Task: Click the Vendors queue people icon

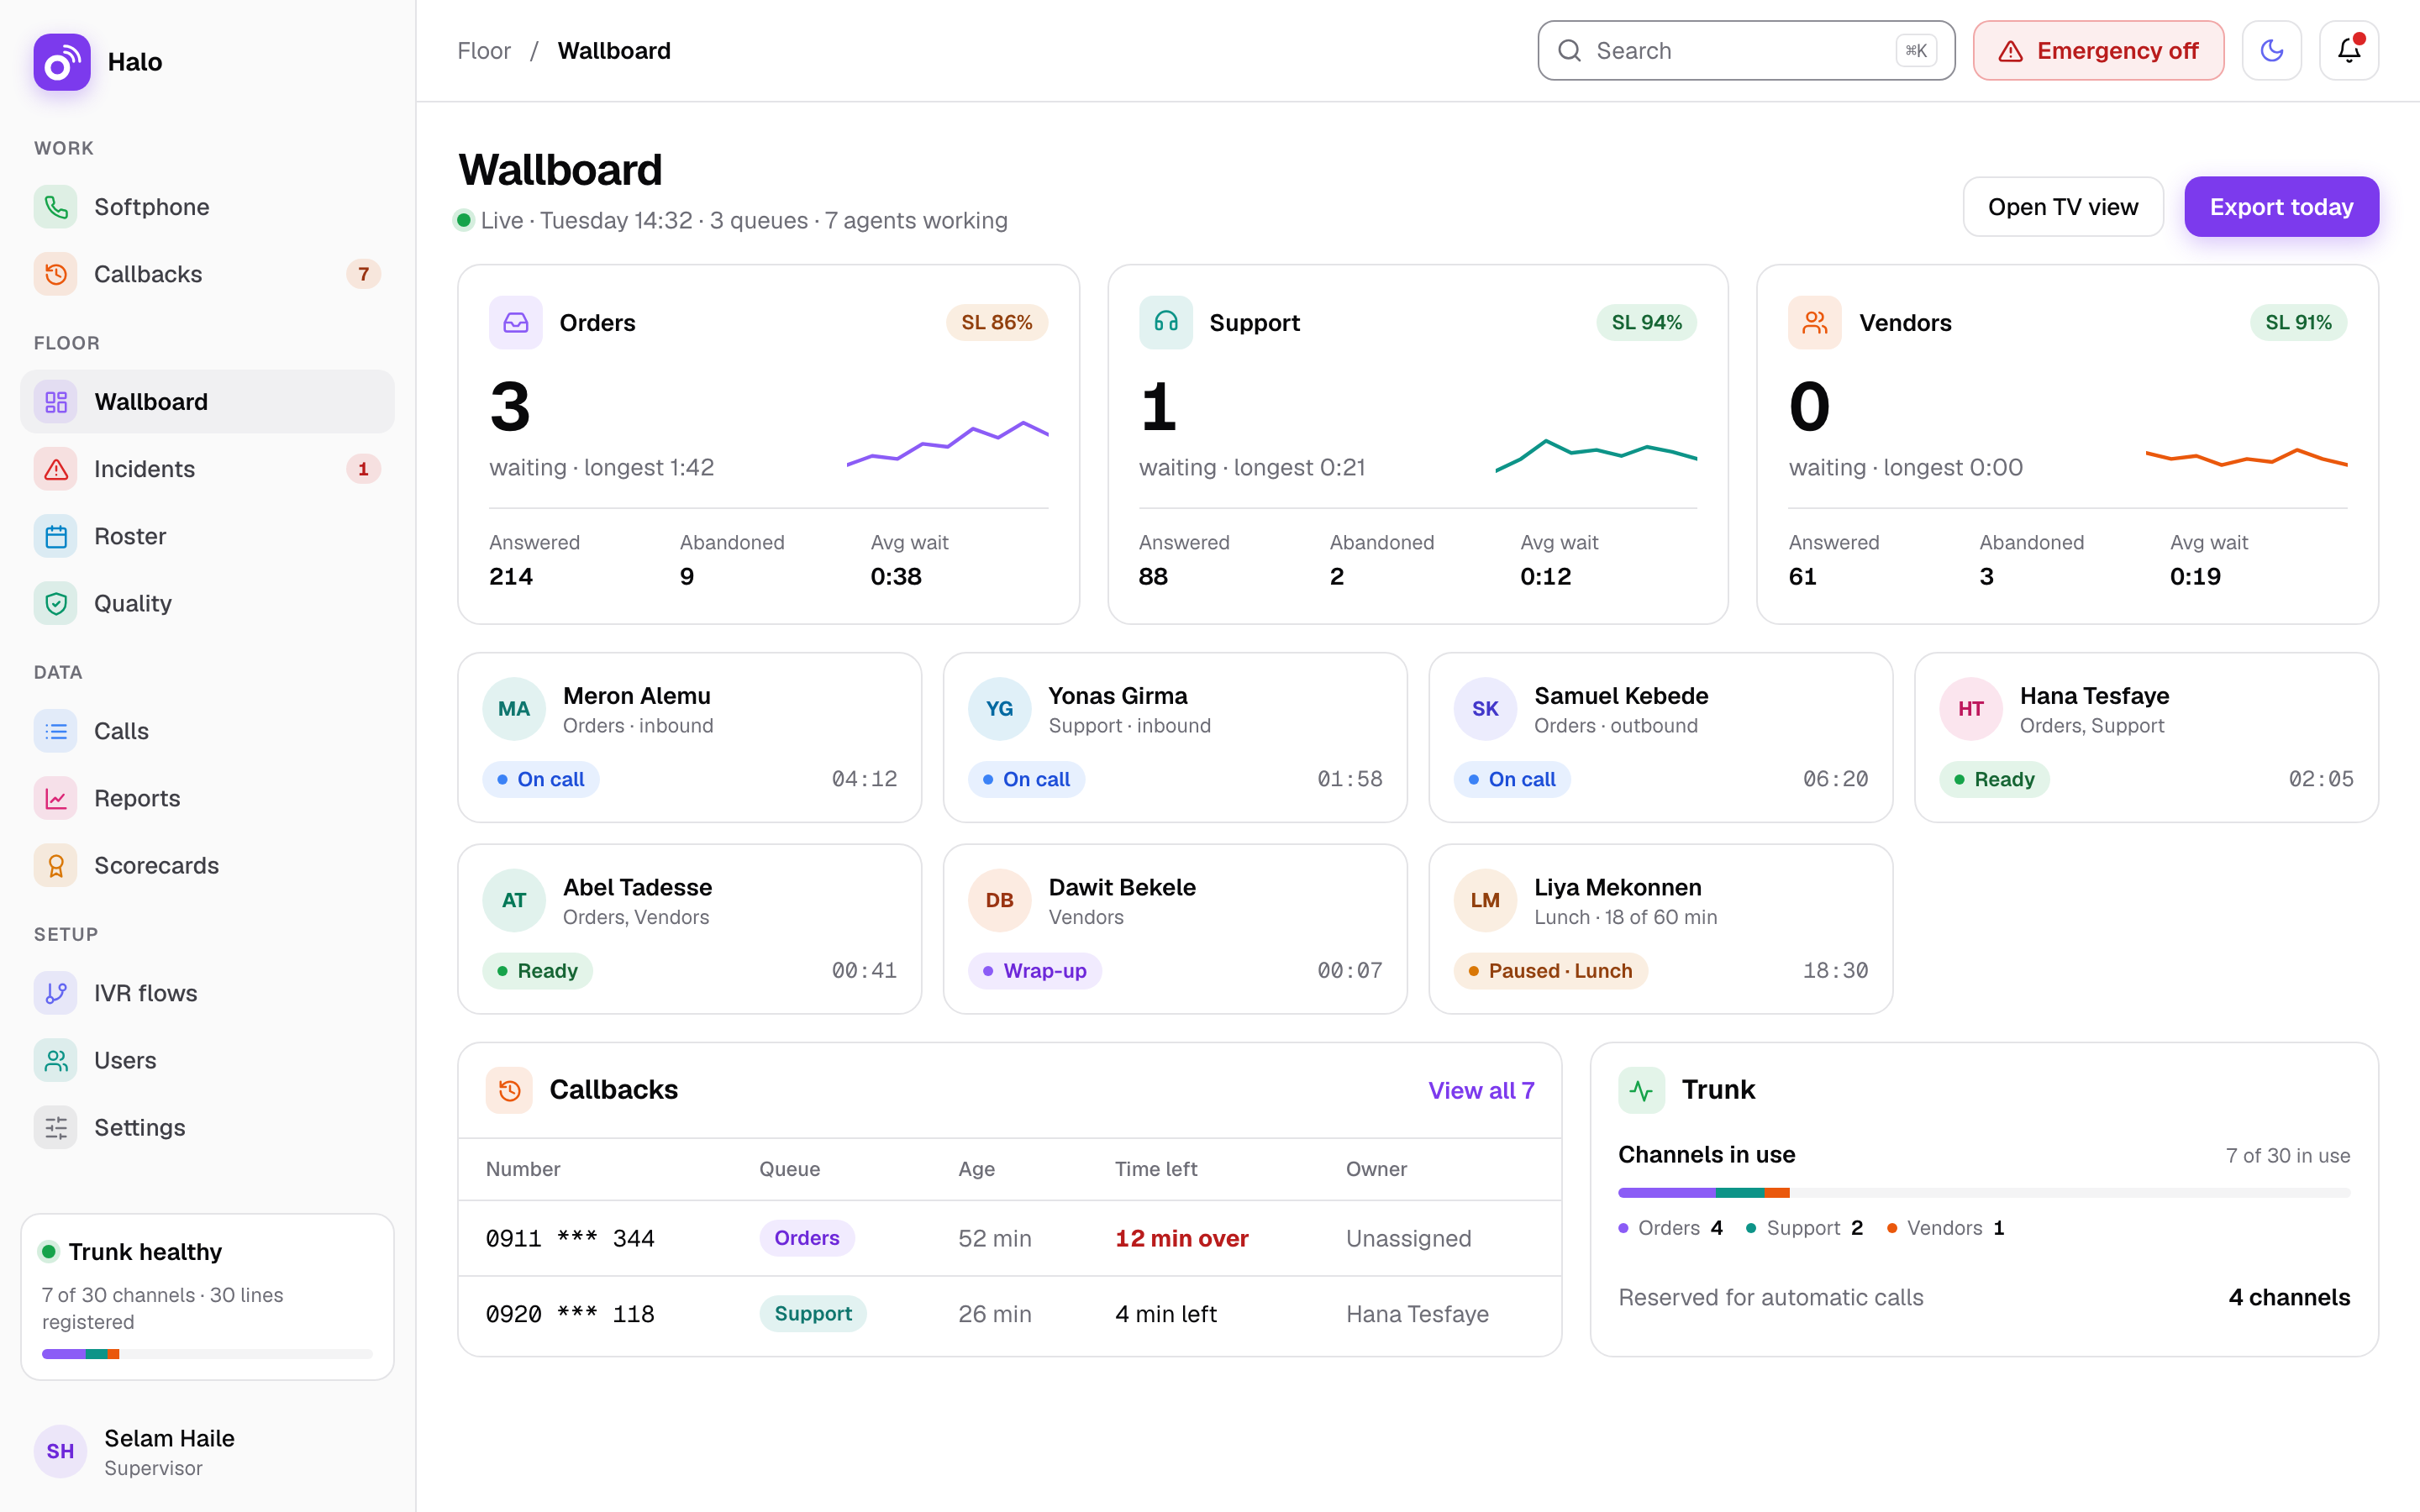Action: point(1815,322)
